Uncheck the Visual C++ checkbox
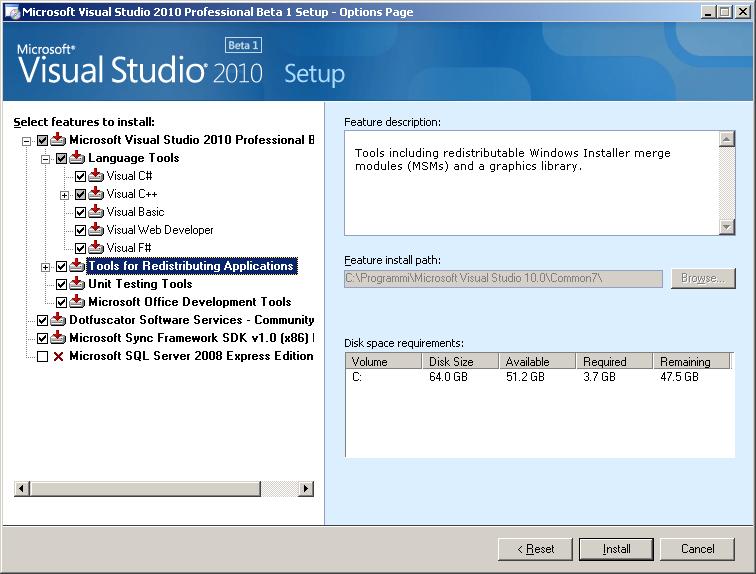The width and height of the screenshot is (756, 574). tap(81, 194)
